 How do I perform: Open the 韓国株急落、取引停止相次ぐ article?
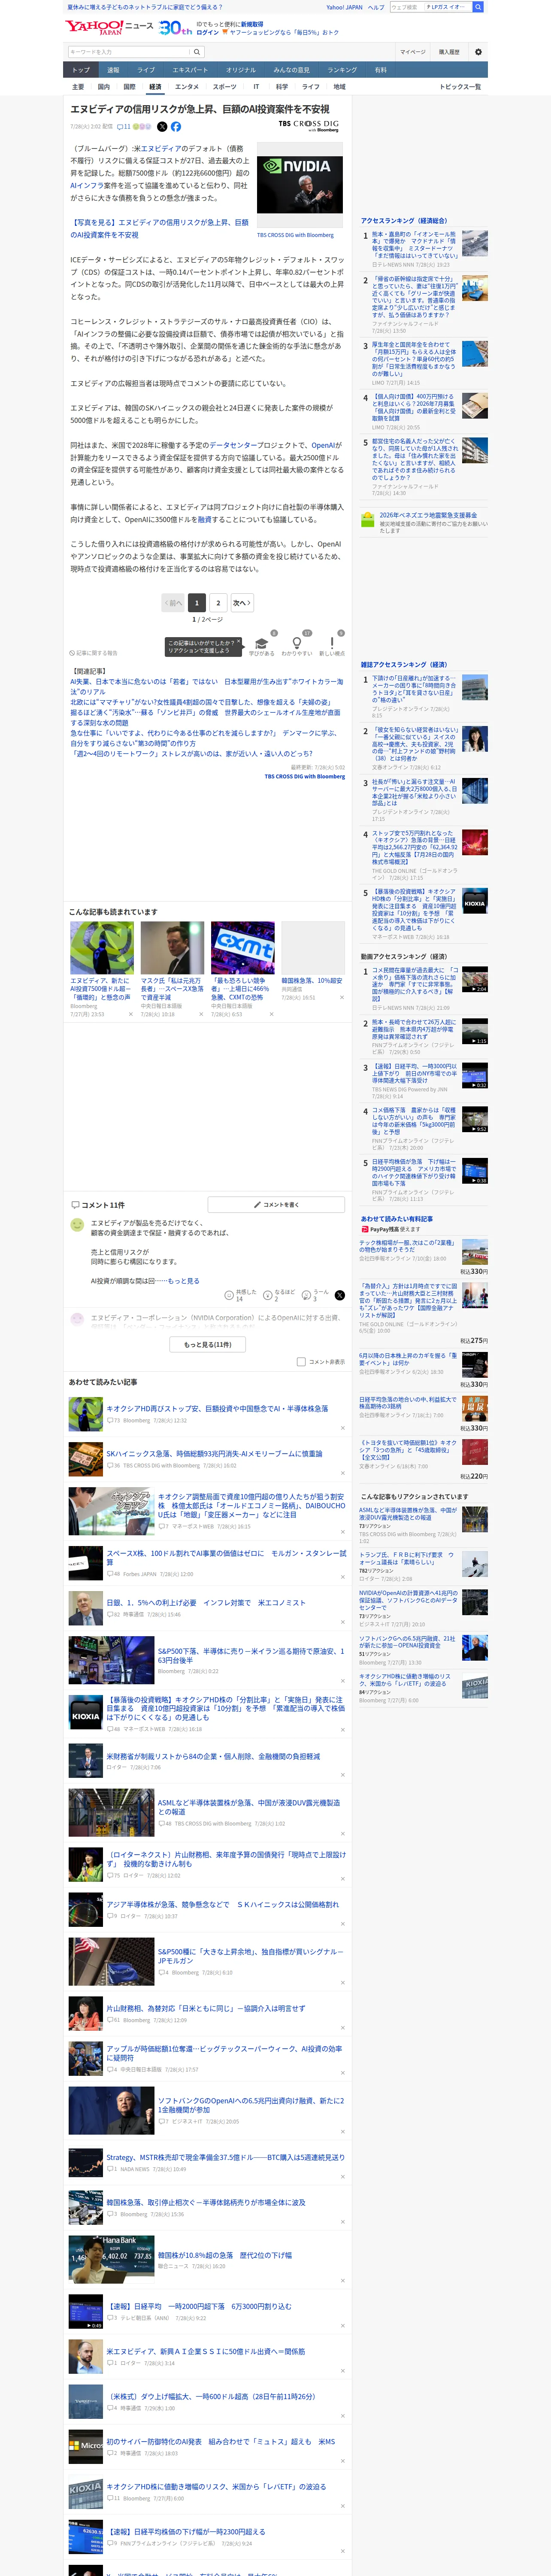[206, 2202]
